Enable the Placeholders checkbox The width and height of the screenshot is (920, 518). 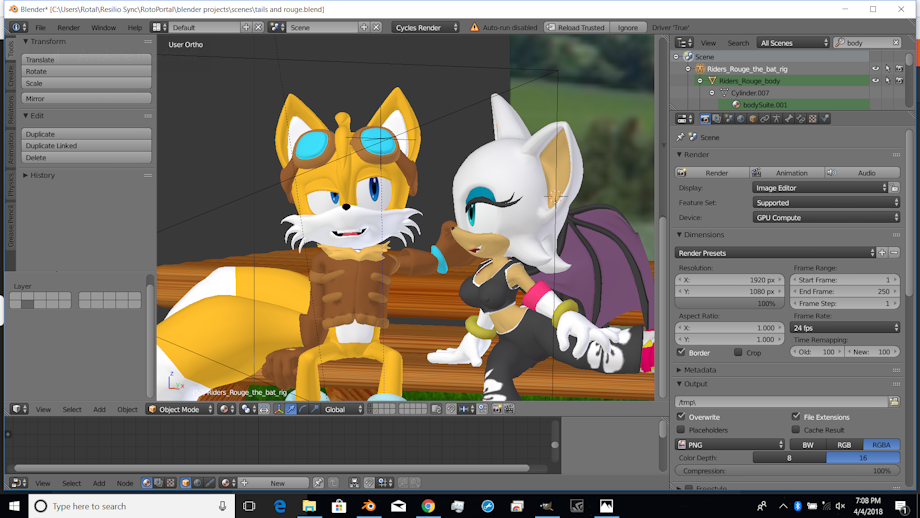681,429
